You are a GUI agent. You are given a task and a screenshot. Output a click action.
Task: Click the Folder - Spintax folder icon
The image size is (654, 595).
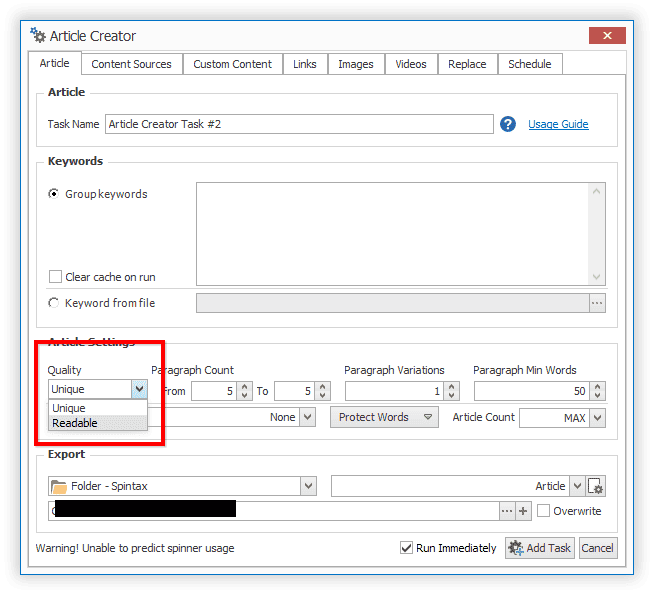59,487
